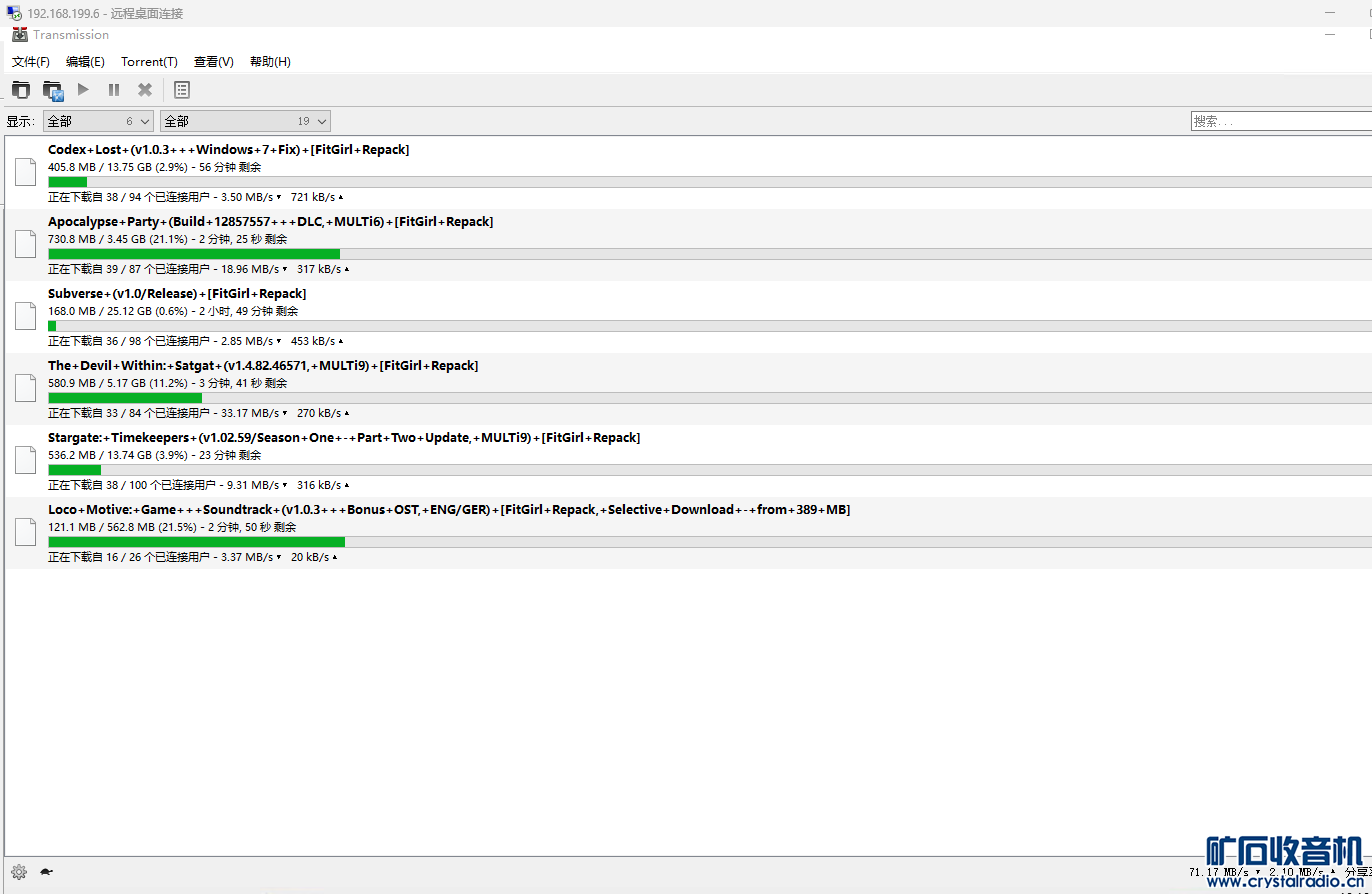Click the Apocalypse Party progress bar
Viewport: 1372px width, 894px height.
pyautogui.click(x=710, y=254)
